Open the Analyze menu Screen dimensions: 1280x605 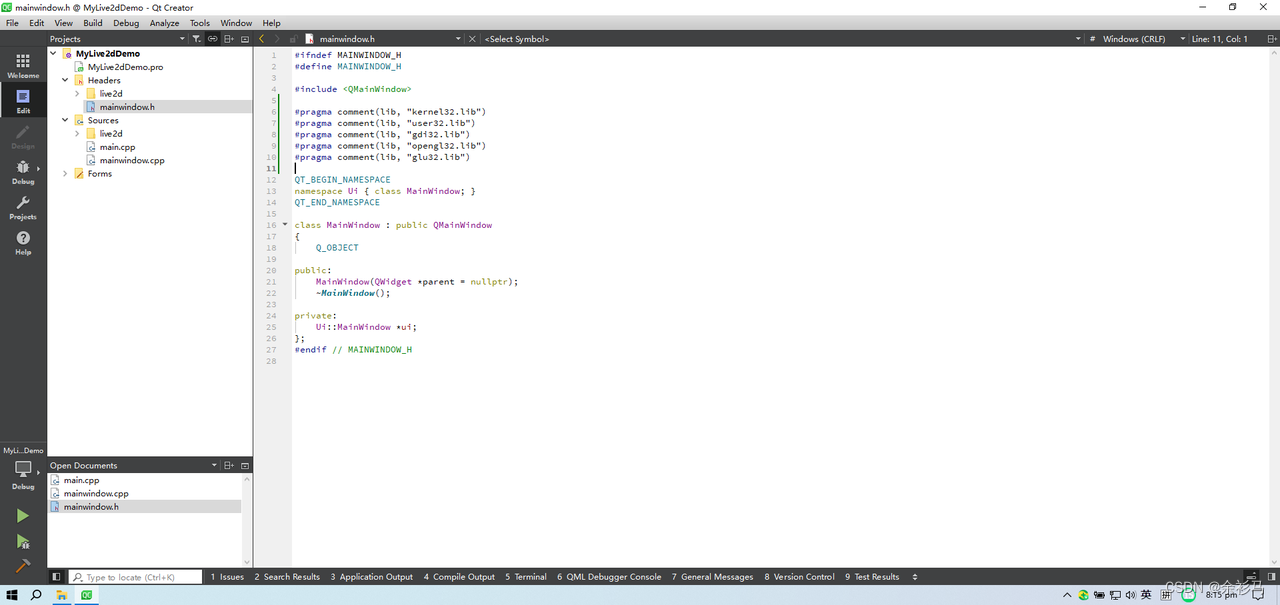[164, 23]
